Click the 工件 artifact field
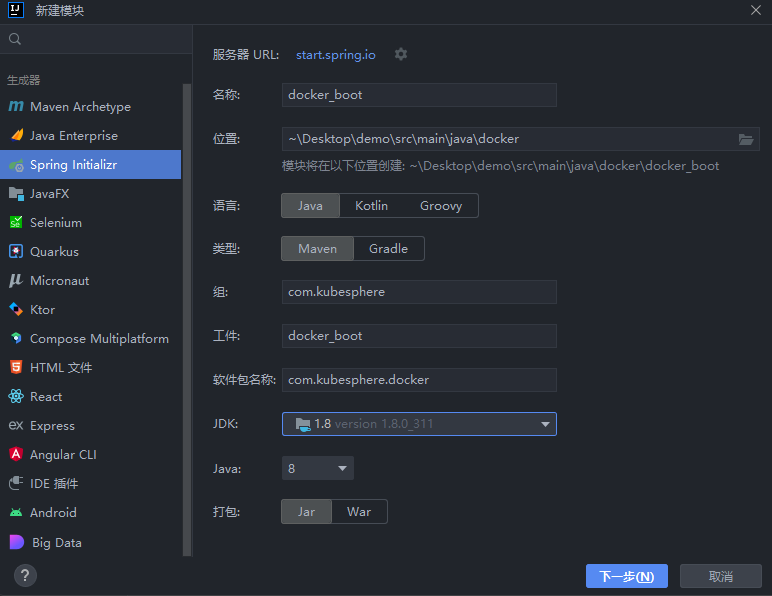772x596 pixels. point(419,336)
